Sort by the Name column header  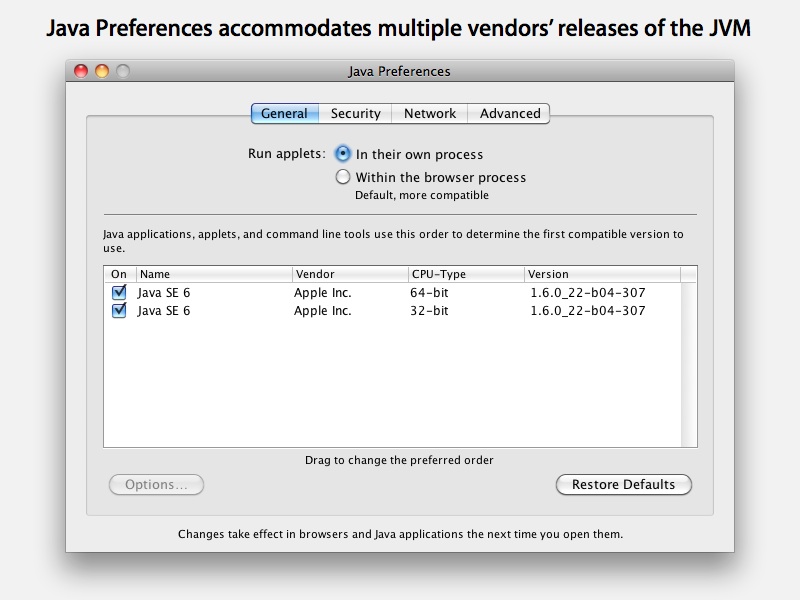click(214, 274)
